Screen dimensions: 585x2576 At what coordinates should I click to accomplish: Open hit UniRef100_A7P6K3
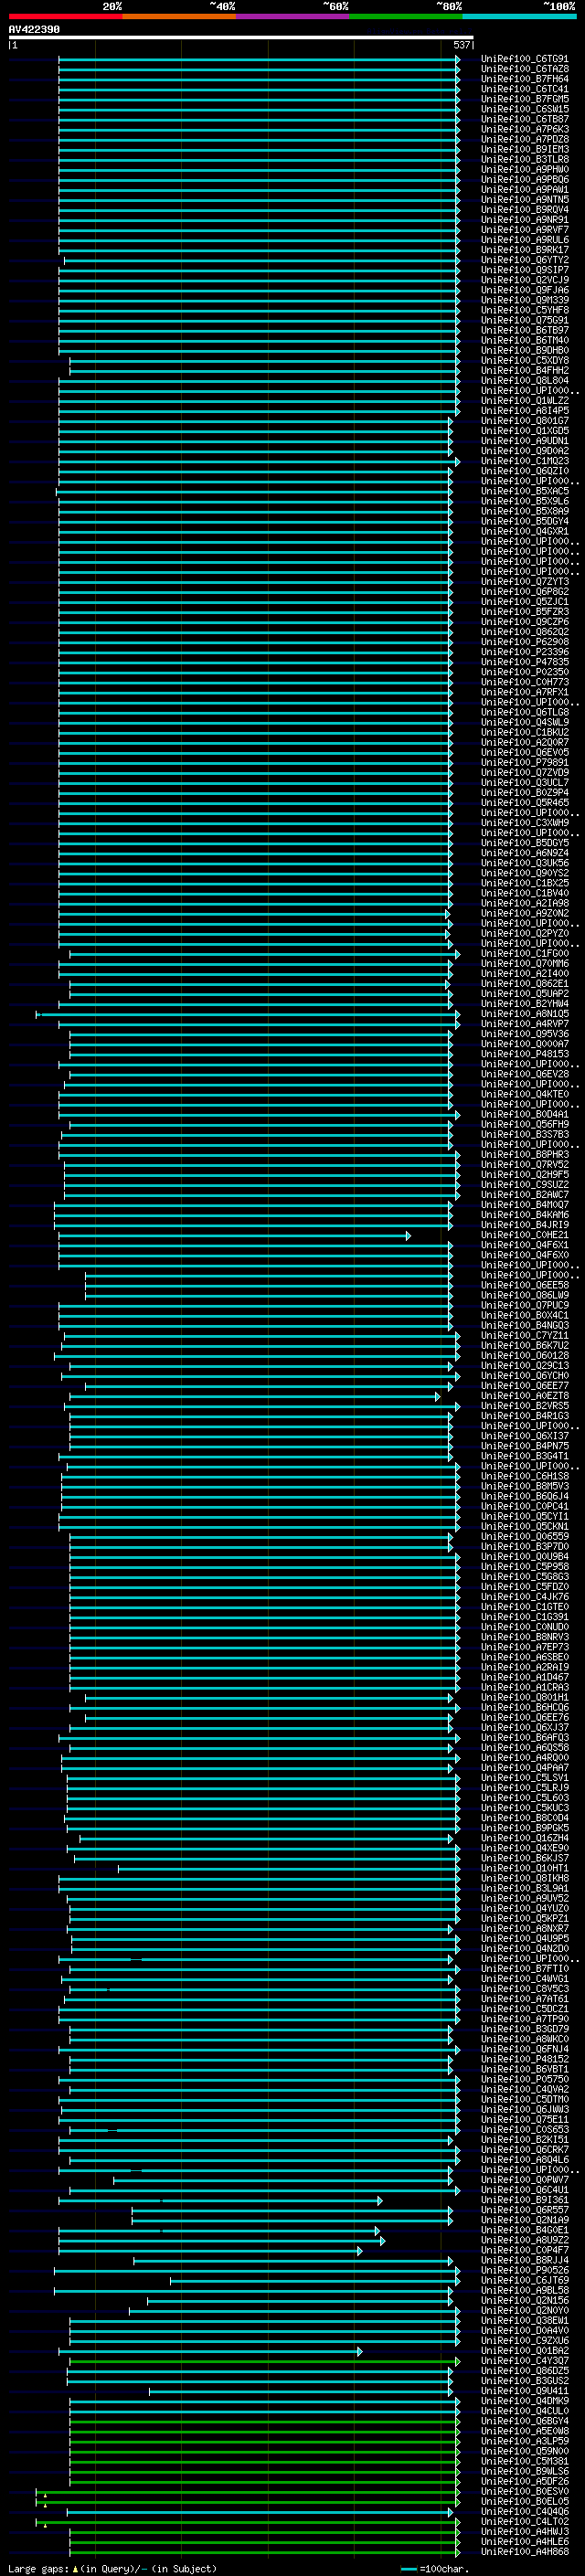pyautogui.click(x=525, y=129)
